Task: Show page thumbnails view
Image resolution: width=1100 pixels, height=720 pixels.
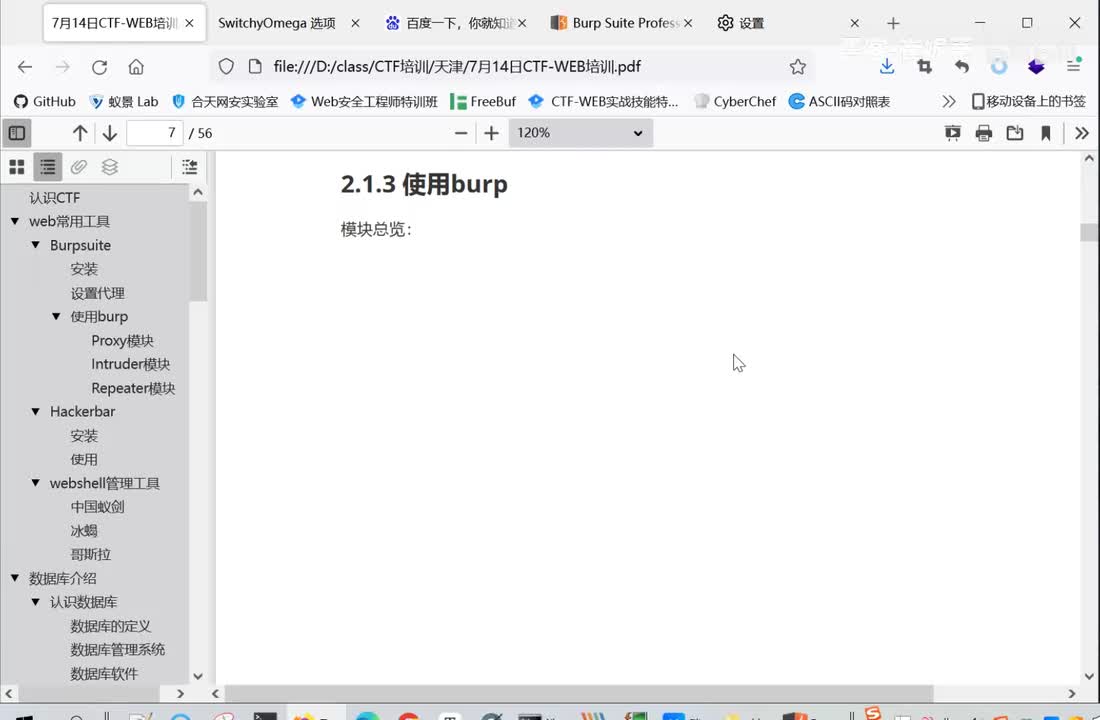Action: point(17,166)
